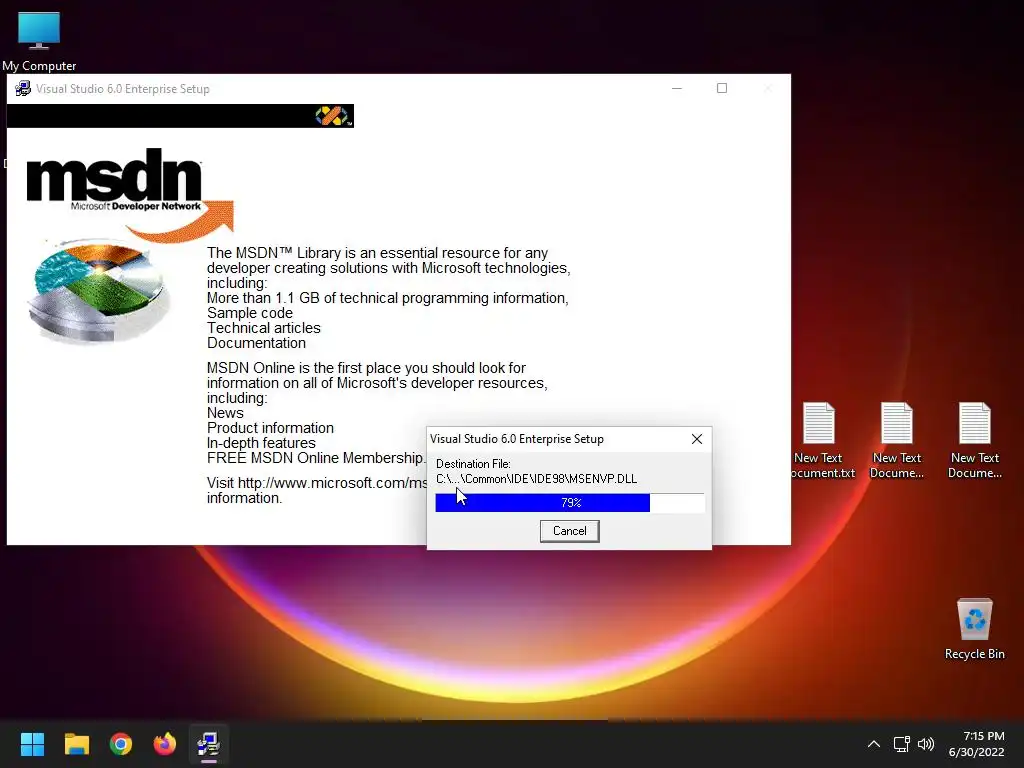Click the 'Documentation' line
This screenshot has height=768, width=1024.
pyautogui.click(x=256, y=343)
